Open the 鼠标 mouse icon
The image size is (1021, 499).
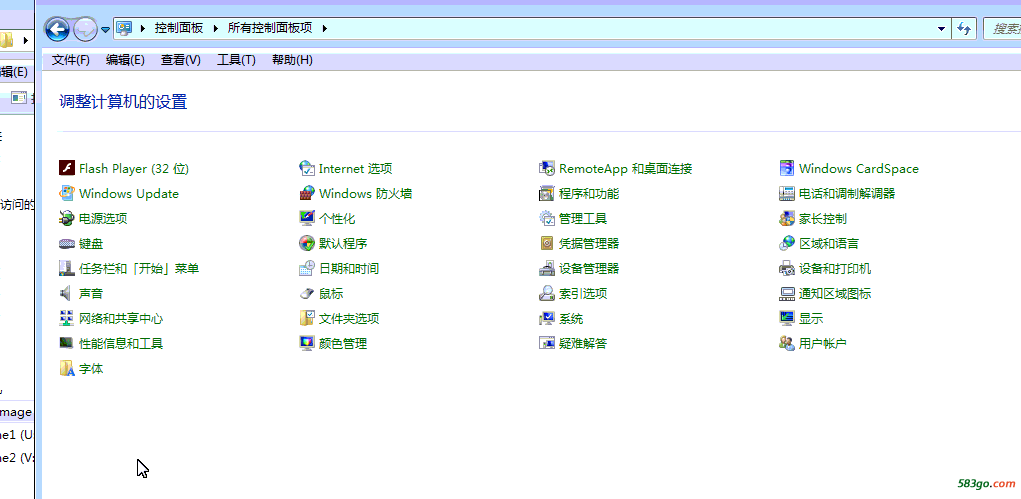[x=307, y=293]
